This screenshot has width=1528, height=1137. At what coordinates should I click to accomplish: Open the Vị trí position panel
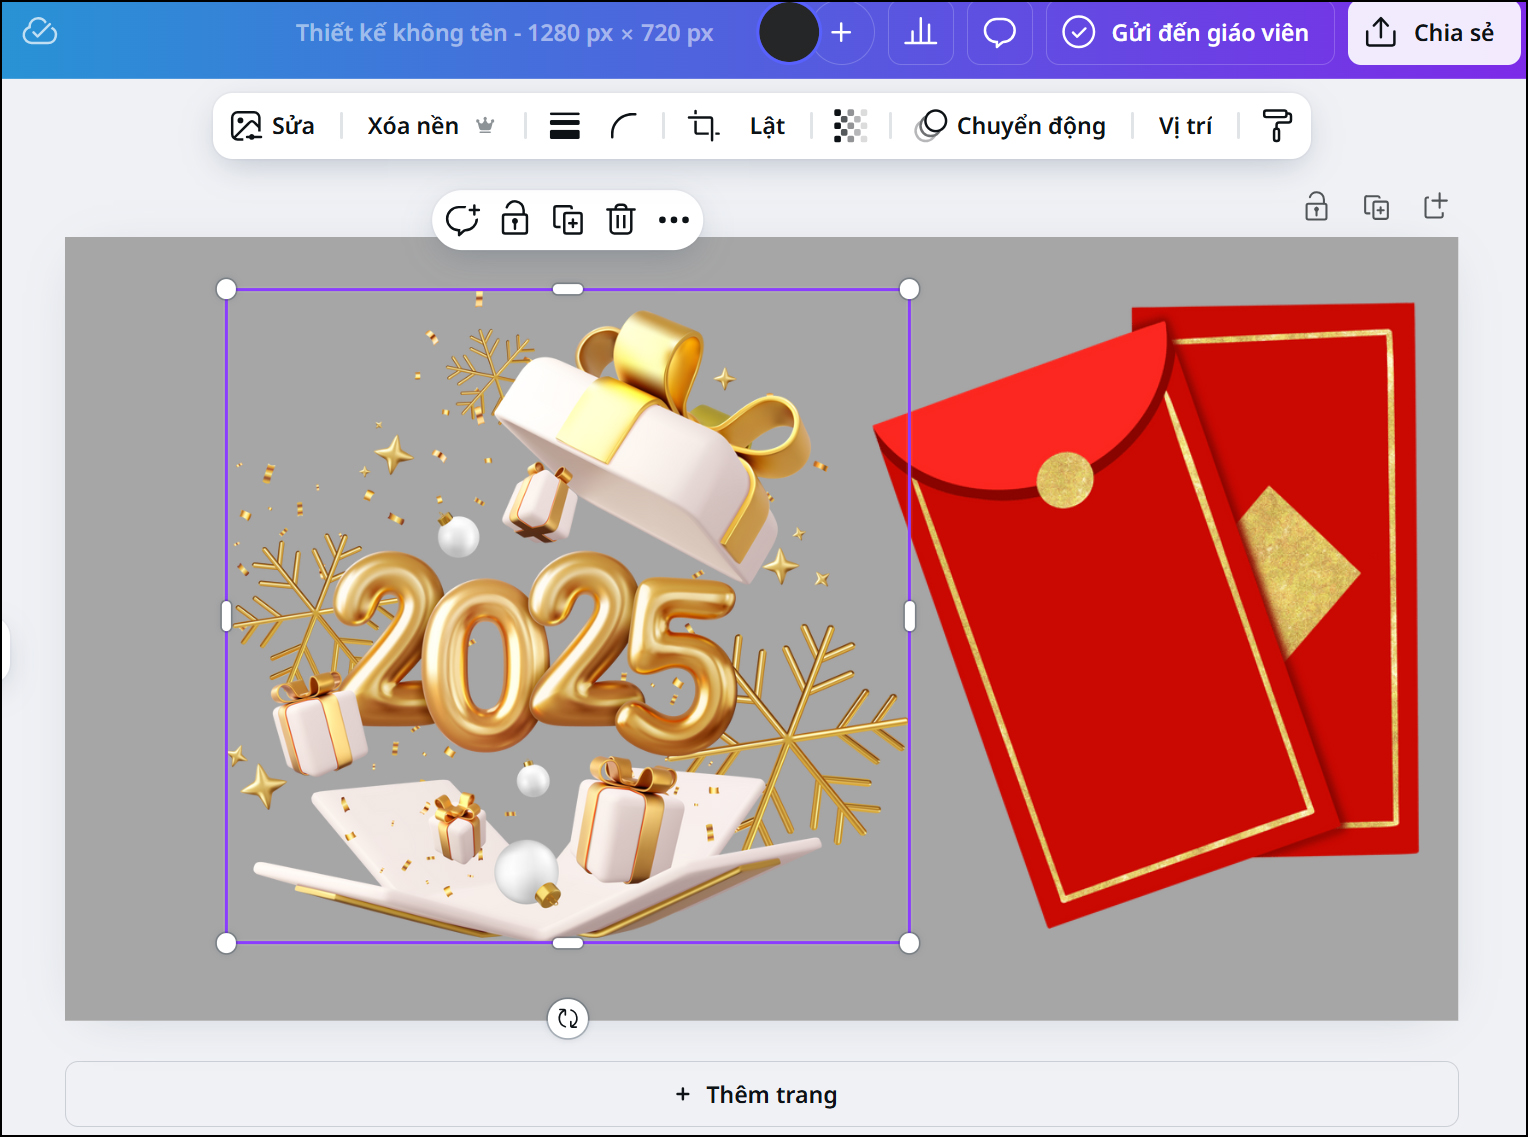click(x=1185, y=126)
